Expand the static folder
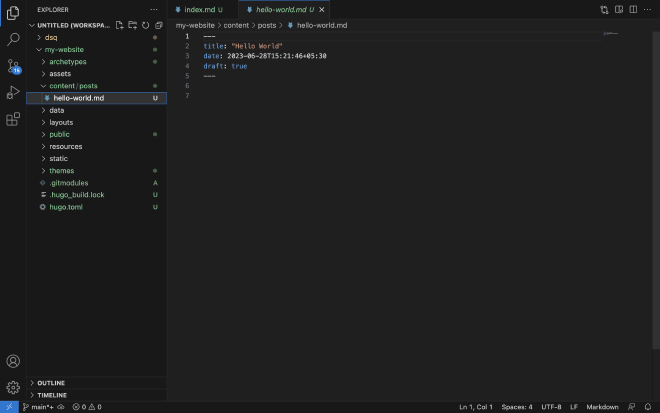The height and width of the screenshot is (413, 660). [x=96, y=159]
